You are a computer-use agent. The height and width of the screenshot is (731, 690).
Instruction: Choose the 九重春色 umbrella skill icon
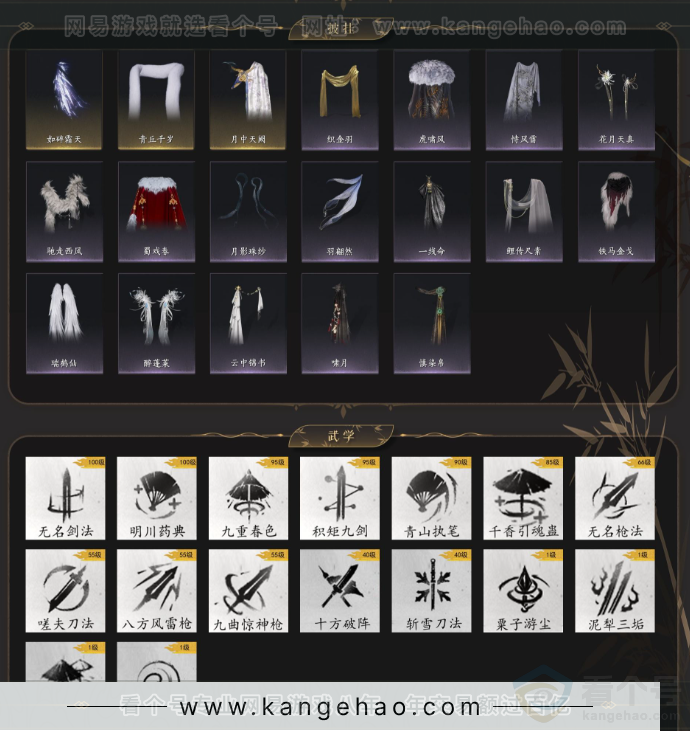tap(248, 498)
